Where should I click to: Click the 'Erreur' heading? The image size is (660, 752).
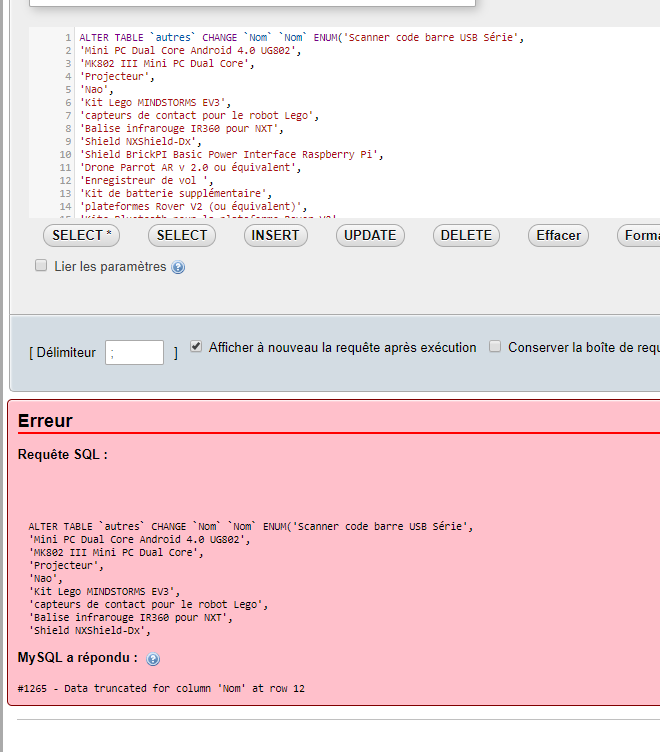tap(45, 421)
